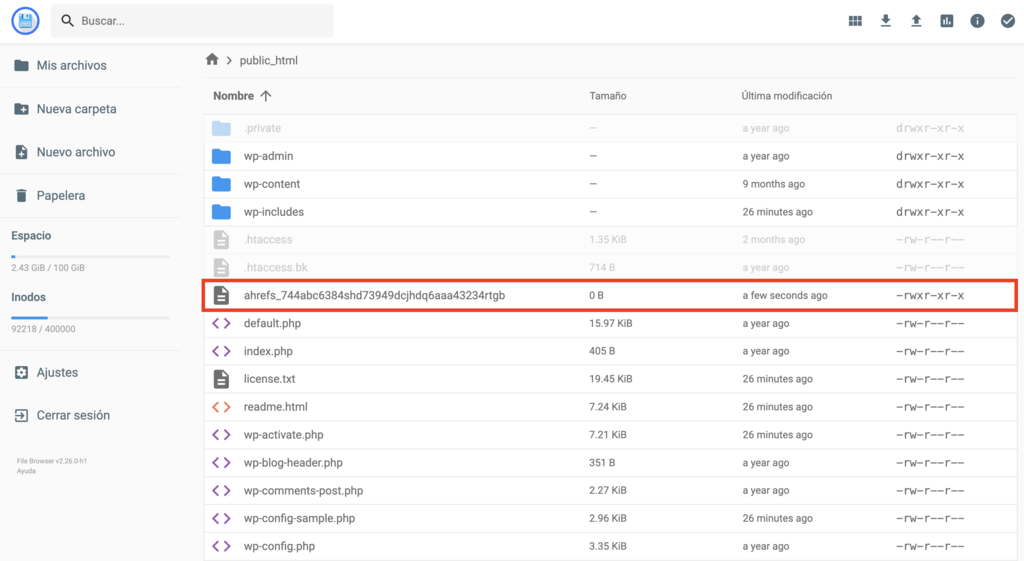
Task: Open Papelera in sidebar
Action: tap(60, 196)
